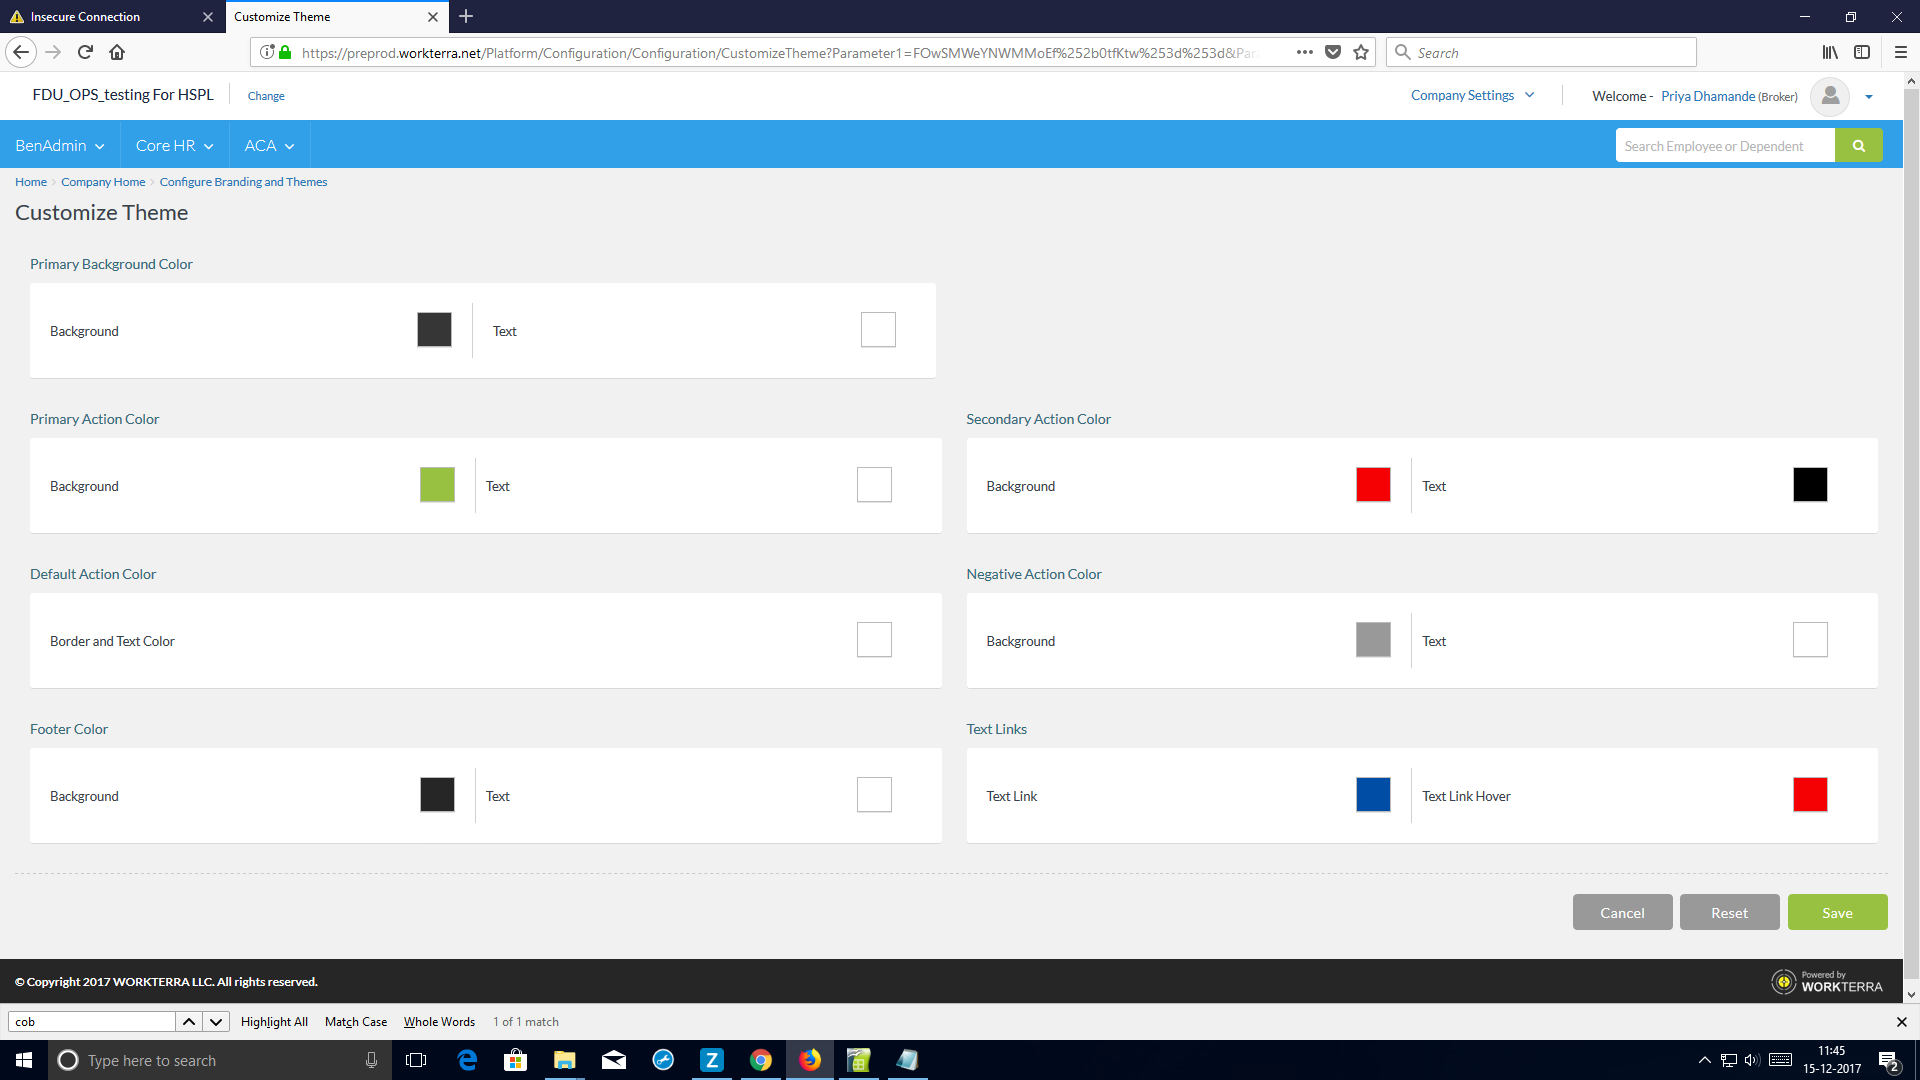Click the browser home icon

(117, 52)
